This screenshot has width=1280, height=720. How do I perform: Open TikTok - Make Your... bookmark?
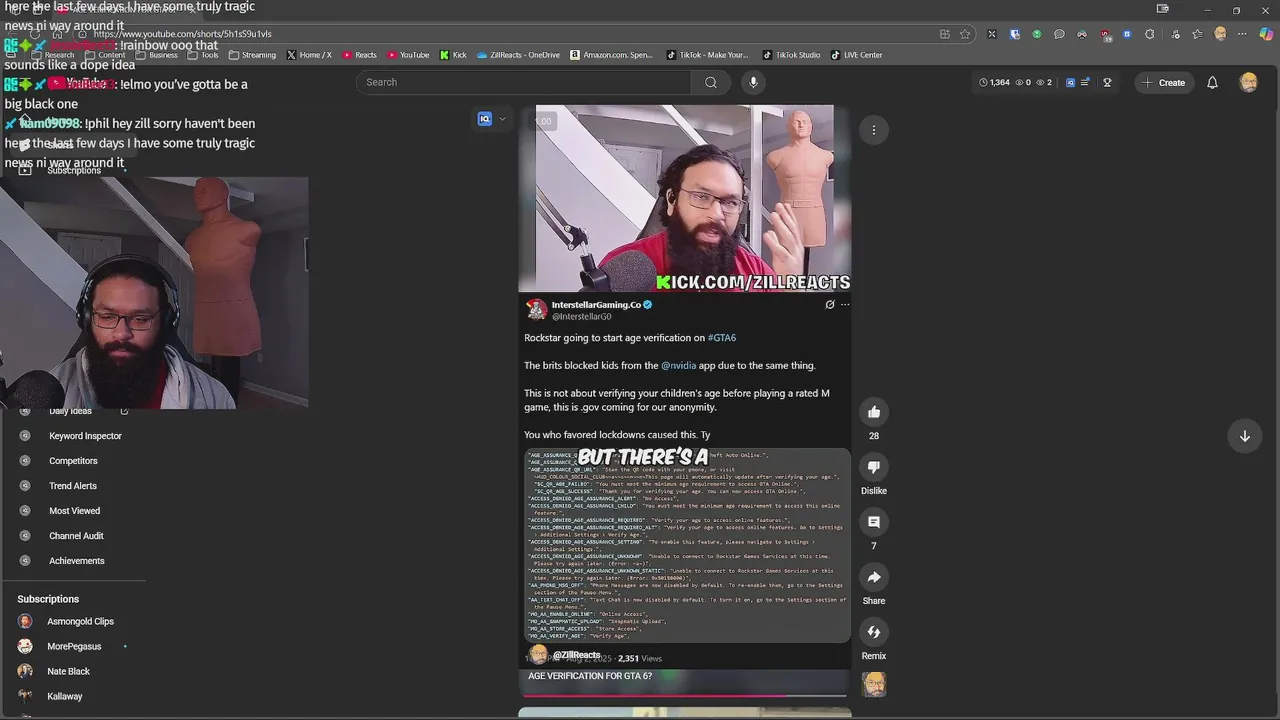707,55
